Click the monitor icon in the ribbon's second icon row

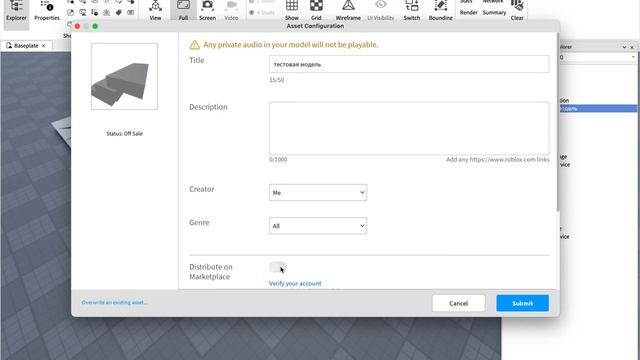pos(83,13)
